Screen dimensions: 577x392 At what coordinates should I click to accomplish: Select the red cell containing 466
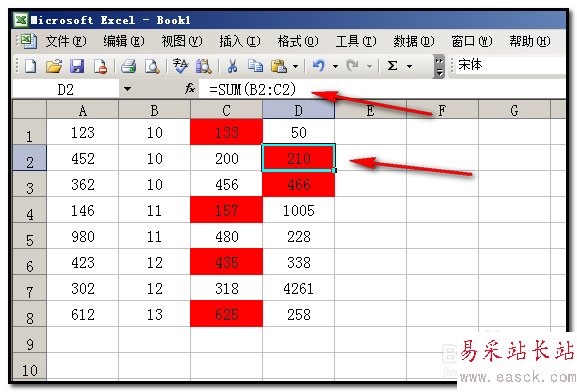pos(298,184)
